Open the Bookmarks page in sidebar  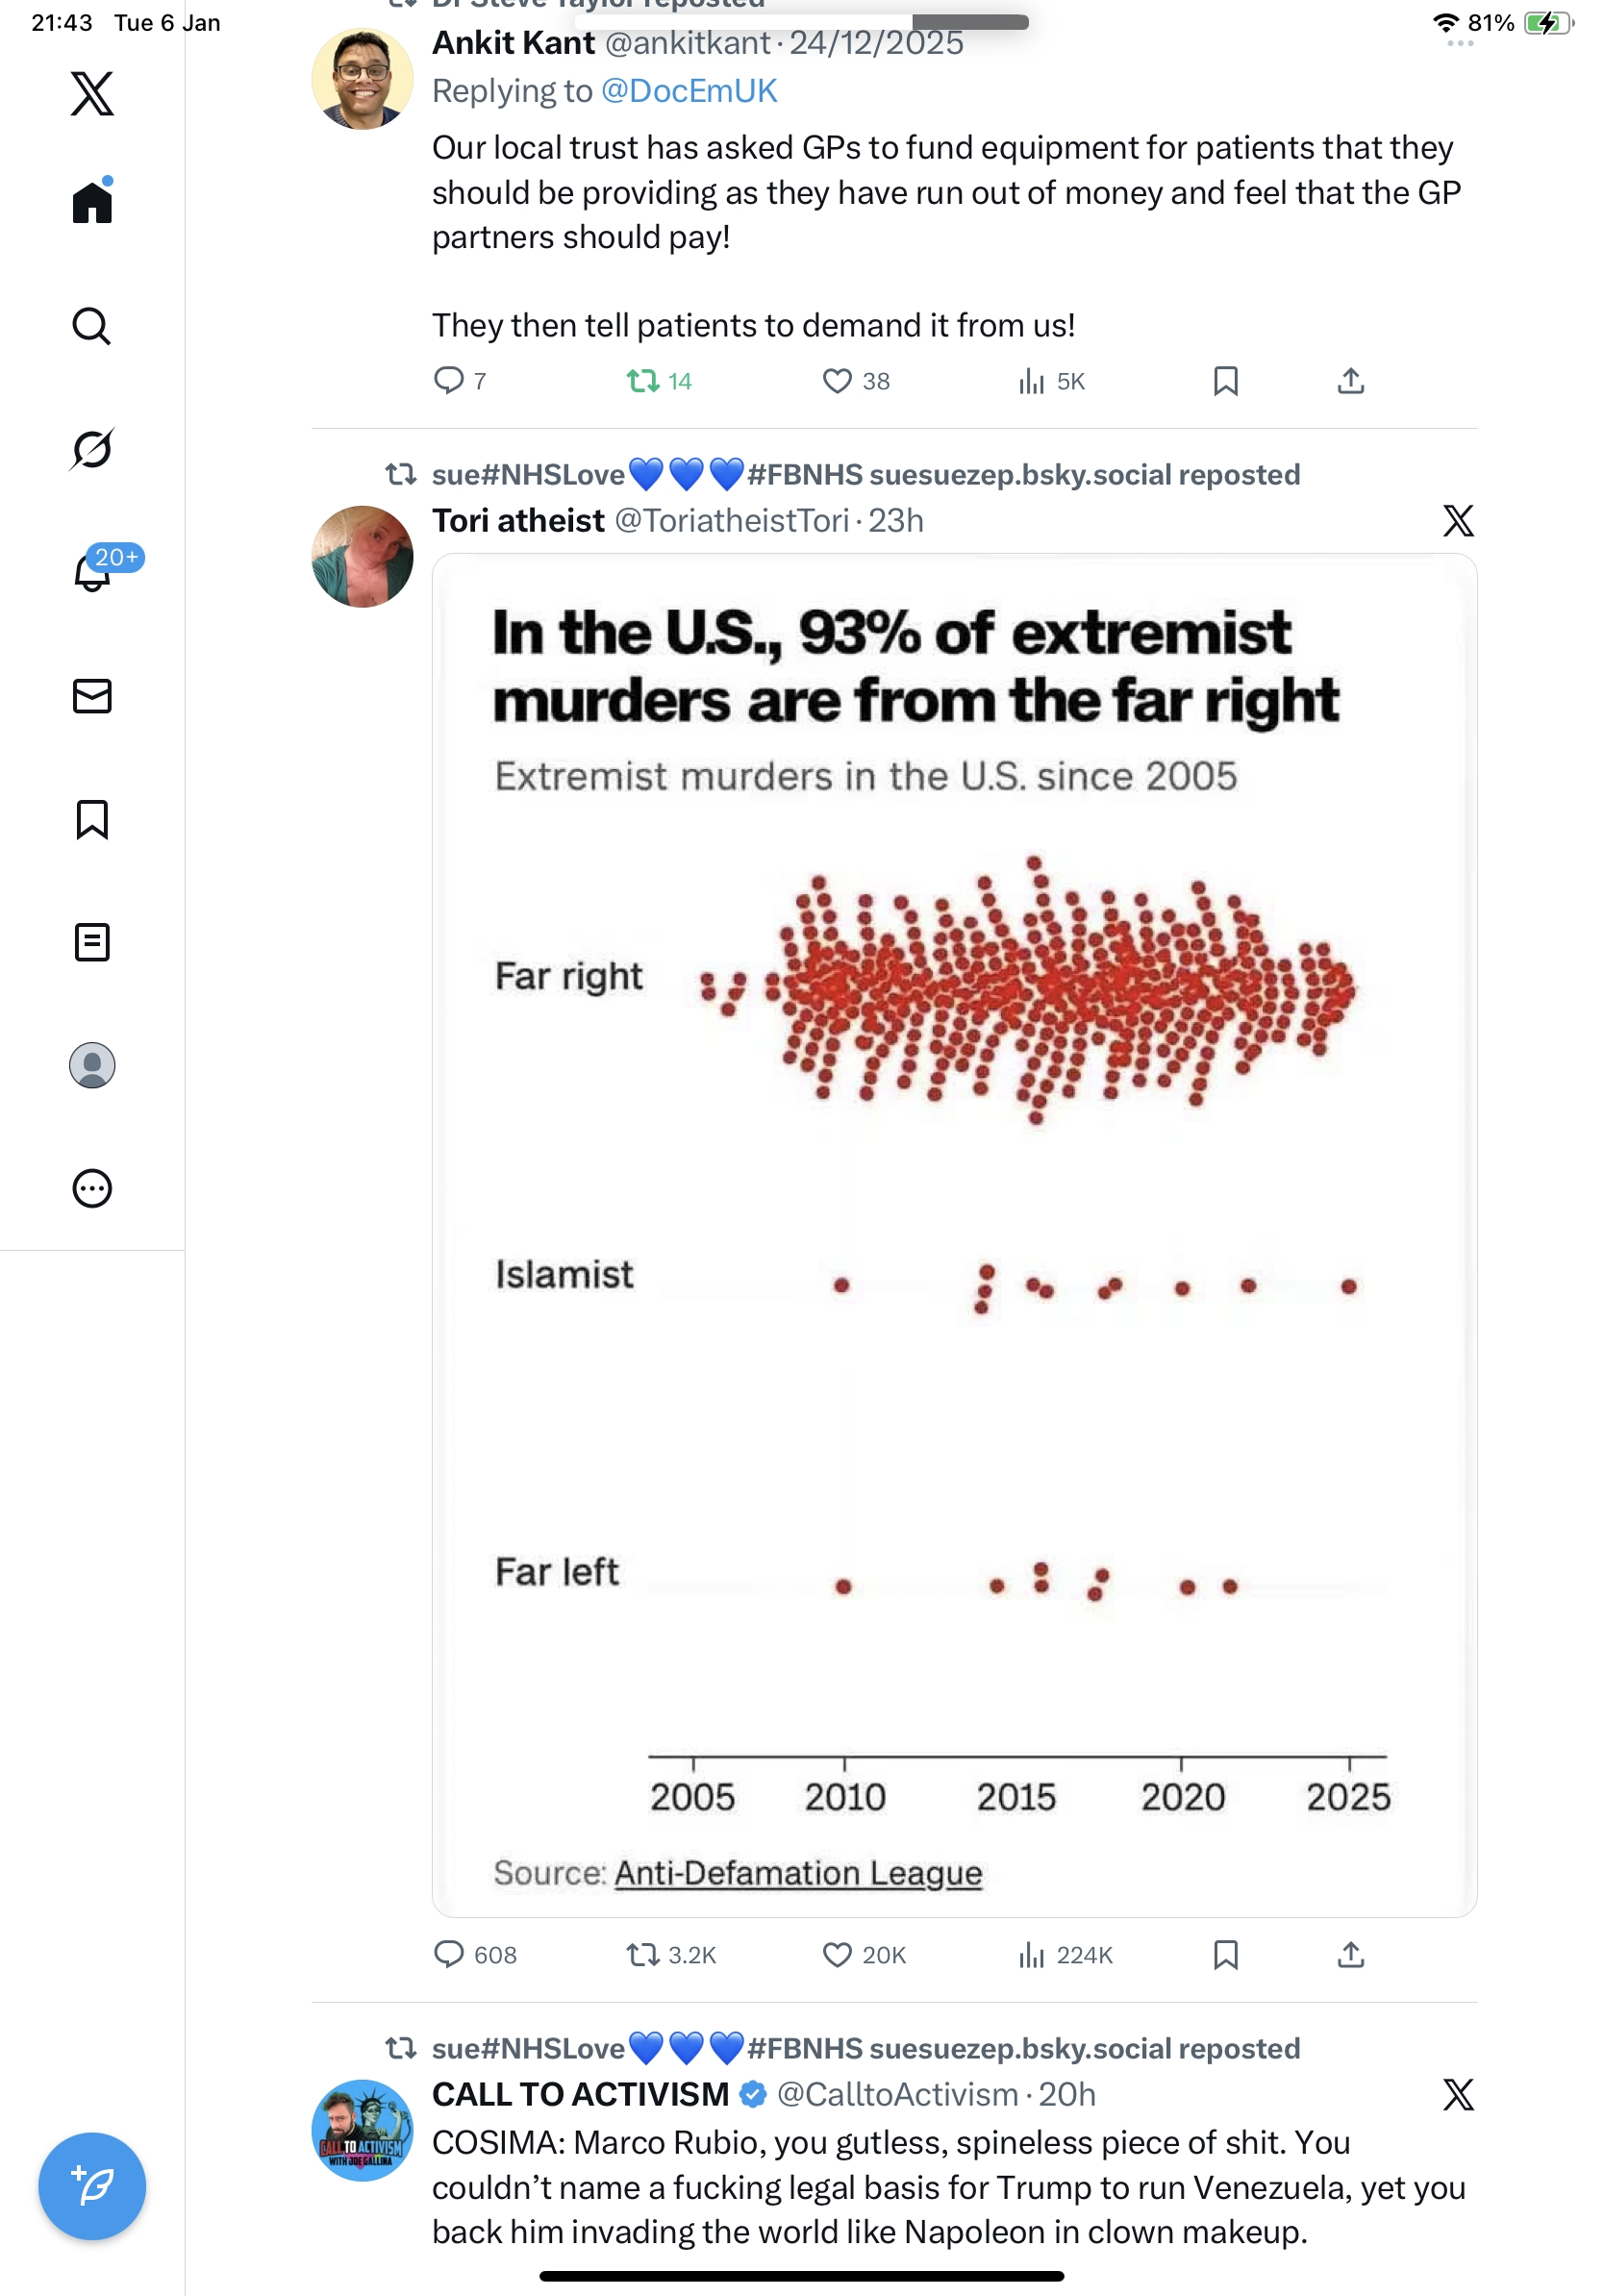92,819
